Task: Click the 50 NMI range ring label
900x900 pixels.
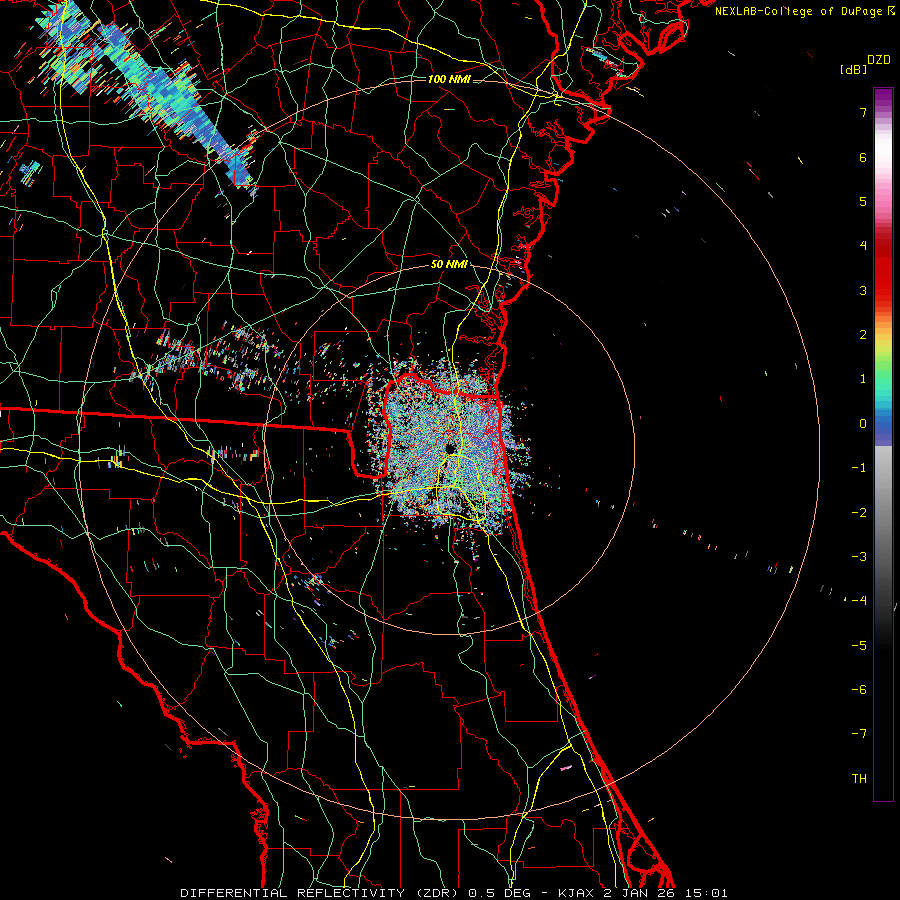Action: pyautogui.click(x=449, y=264)
